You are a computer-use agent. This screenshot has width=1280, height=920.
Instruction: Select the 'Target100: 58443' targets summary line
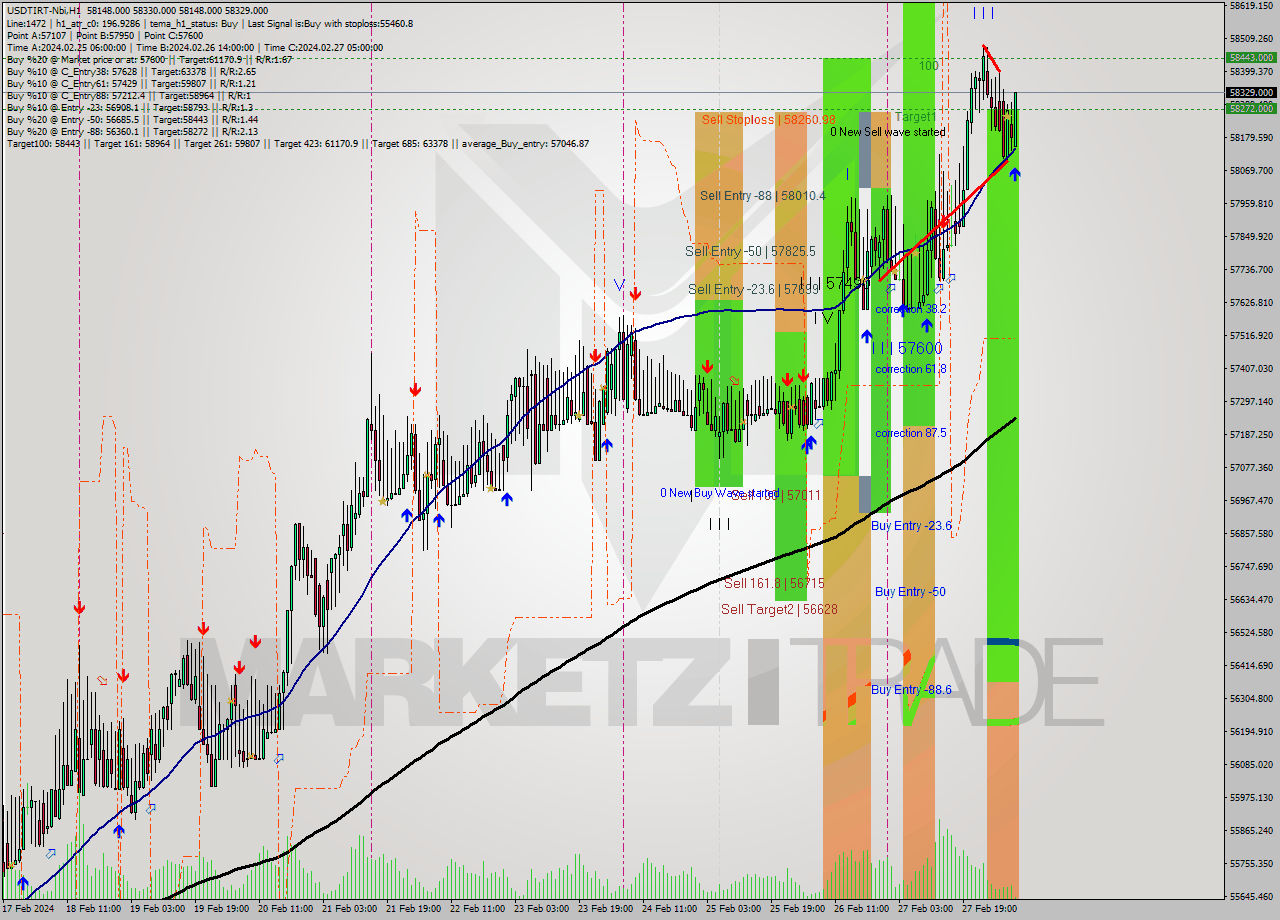coord(297,143)
